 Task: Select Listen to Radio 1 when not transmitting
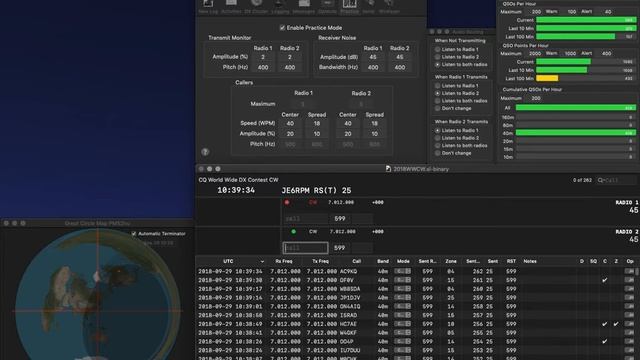coord(438,49)
